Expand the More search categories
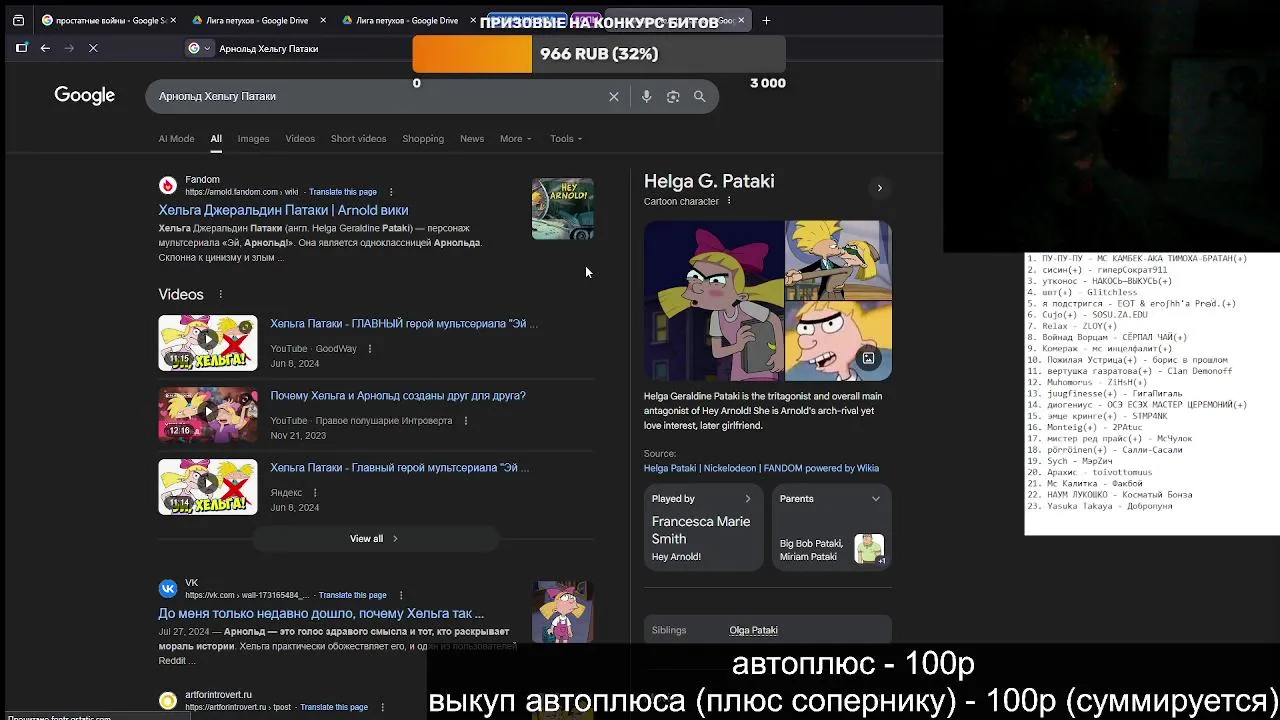 tap(515, 139)
